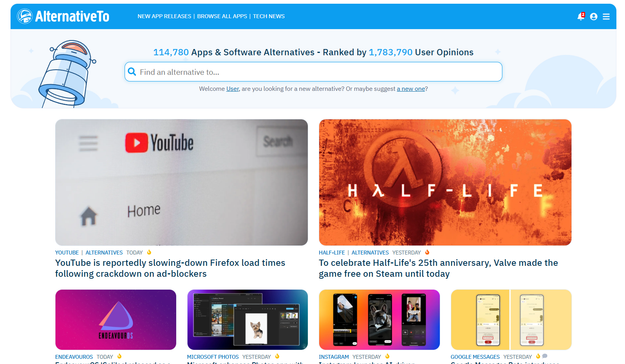This screenshot has width=625, height=364.
Task: Click the User profile link
Action: (x=232, y=89)
